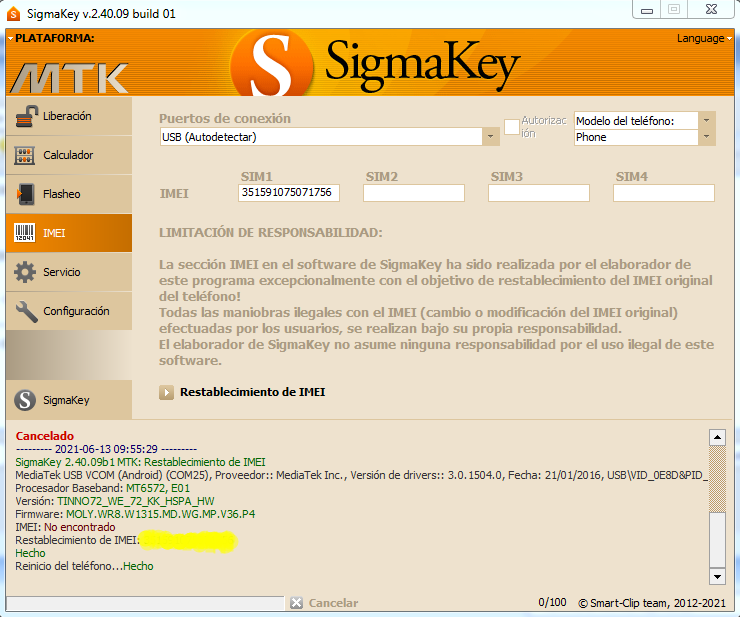Click the Cancelar button
This screenshot has width=740, height=617.
(x=333, y=603)
